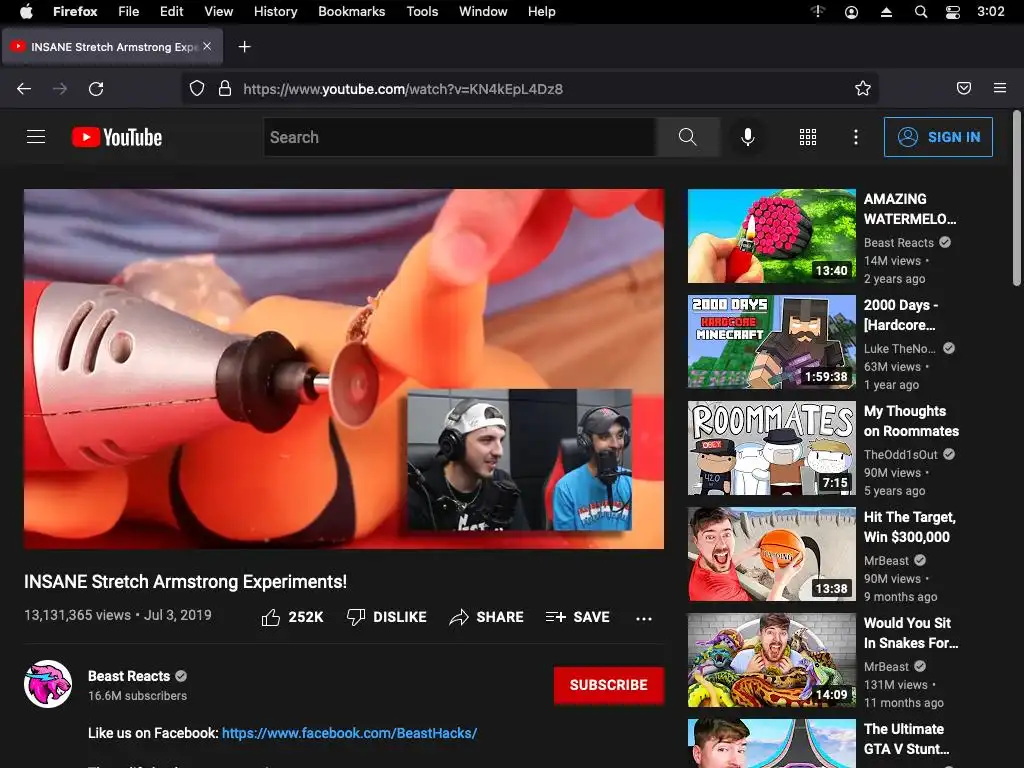Click the eject icon in menu bar

pos(886,12)
